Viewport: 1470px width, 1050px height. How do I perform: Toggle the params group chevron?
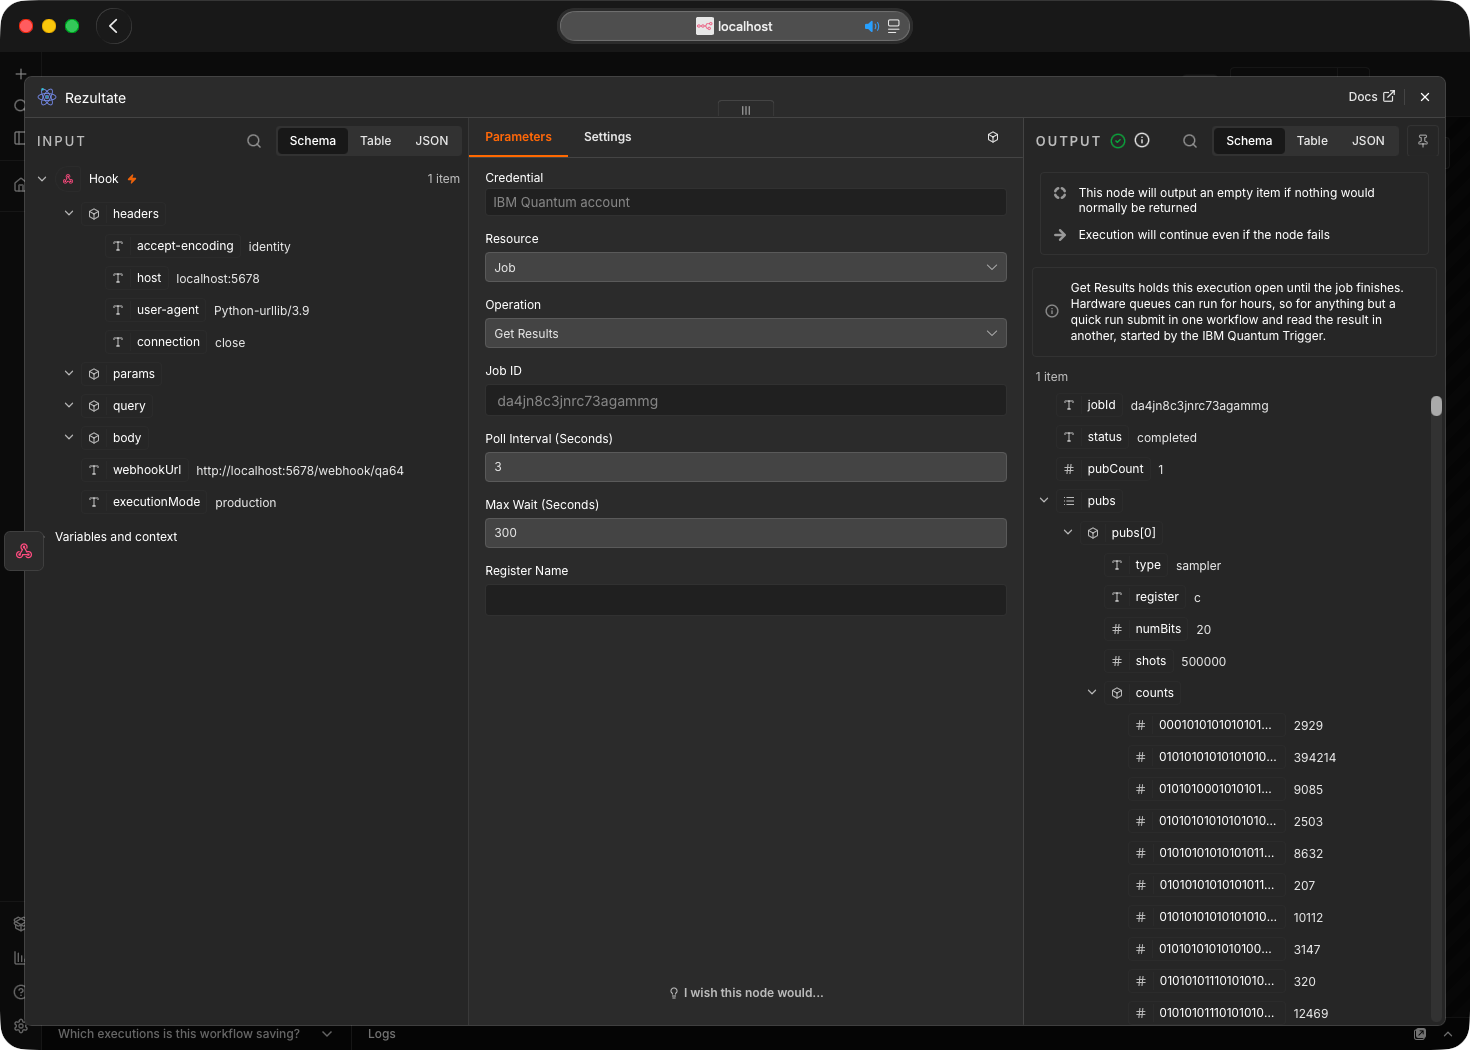coord(69,373)
